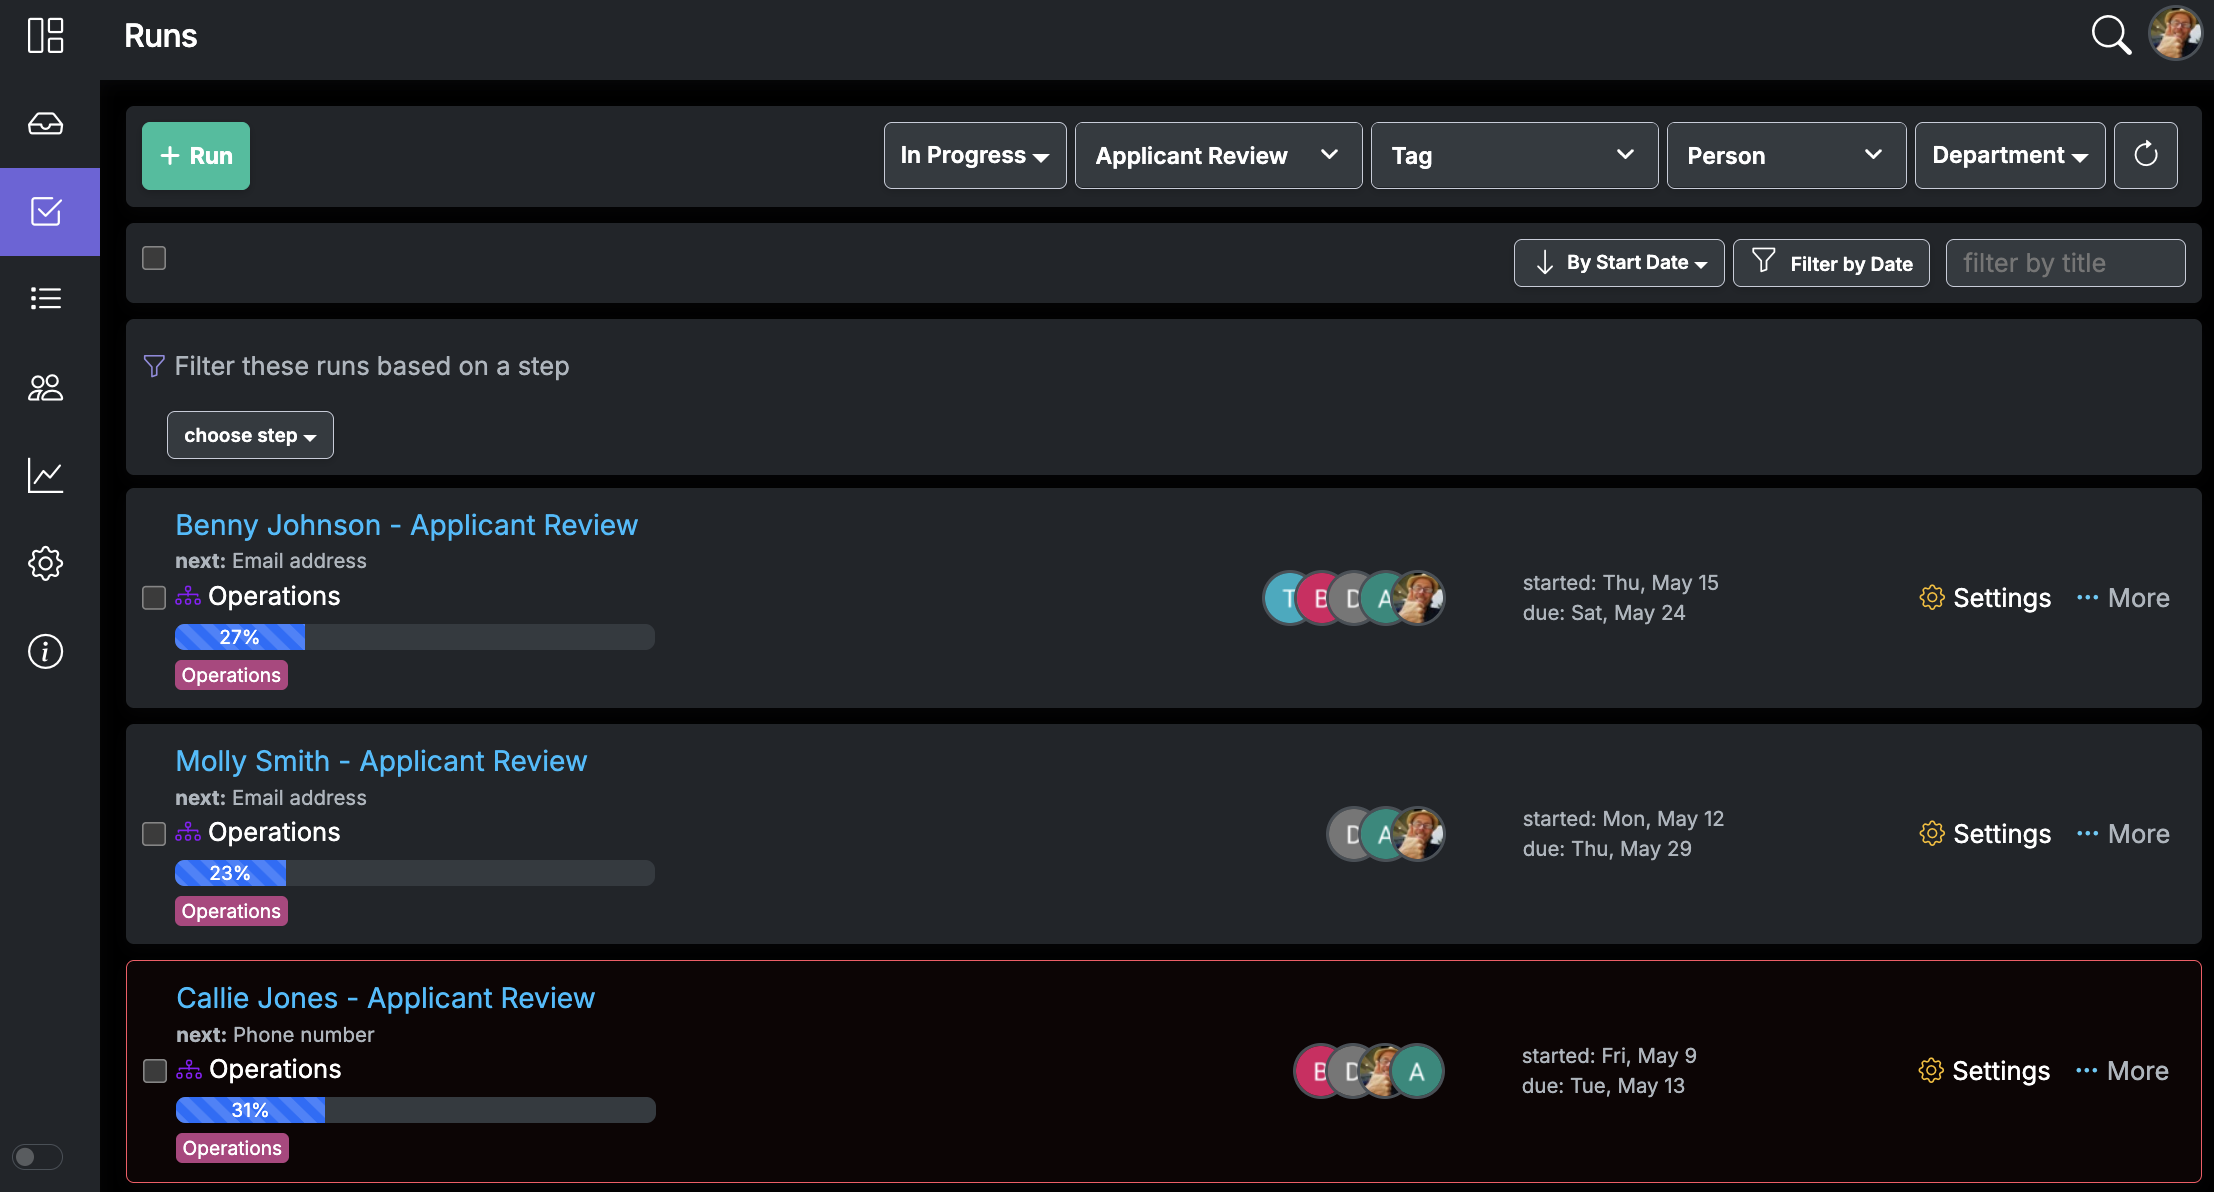Click the green Run button
Viewport: 2214px width, 1192px height.
pos(196,156)
